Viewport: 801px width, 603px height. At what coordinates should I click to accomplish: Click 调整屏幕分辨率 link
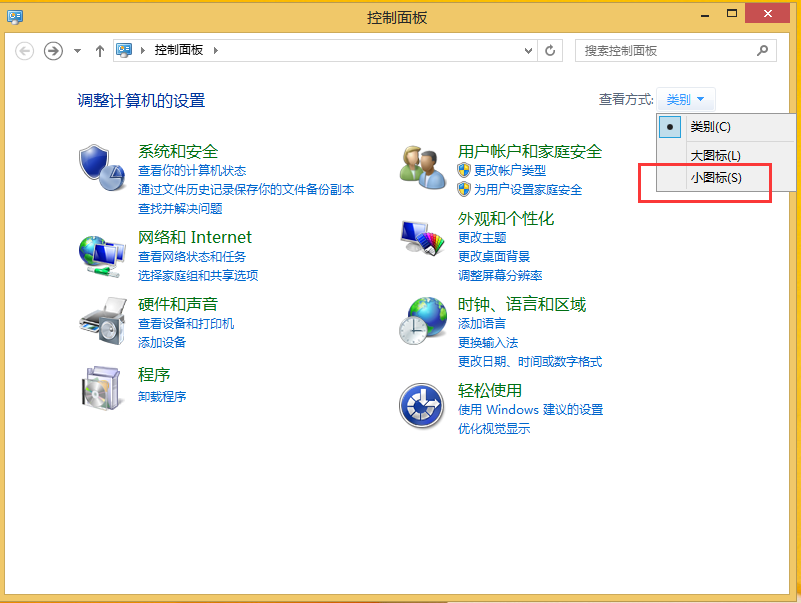[x=500, y=275]
